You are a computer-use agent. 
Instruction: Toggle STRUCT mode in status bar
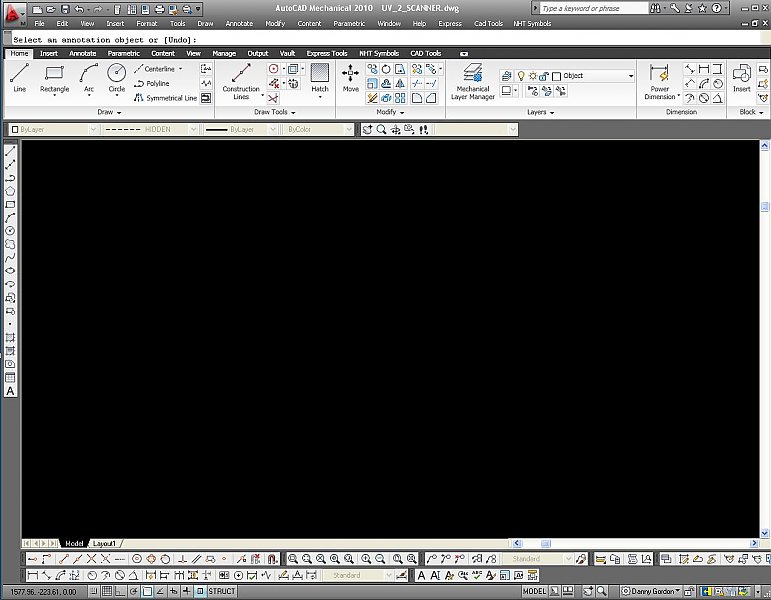tap(222, 591)
